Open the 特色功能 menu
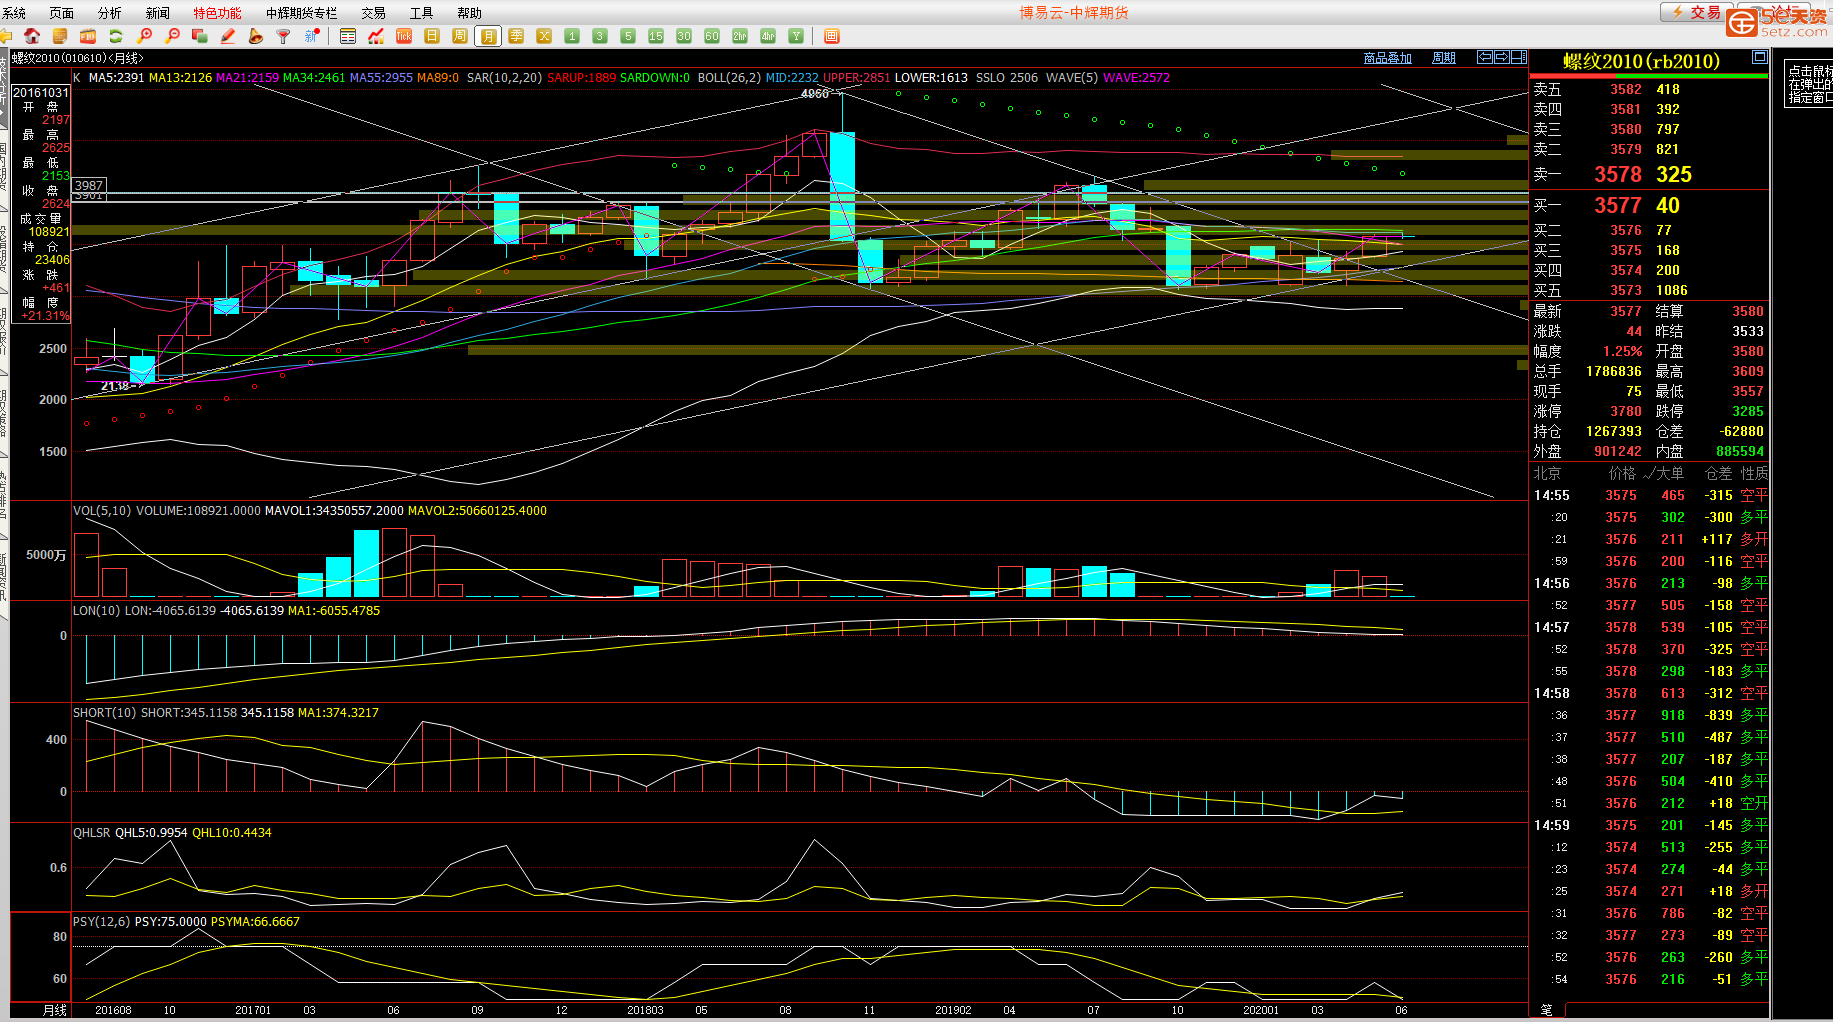Screen dimensions: 1833x1022 pos(218,13)
